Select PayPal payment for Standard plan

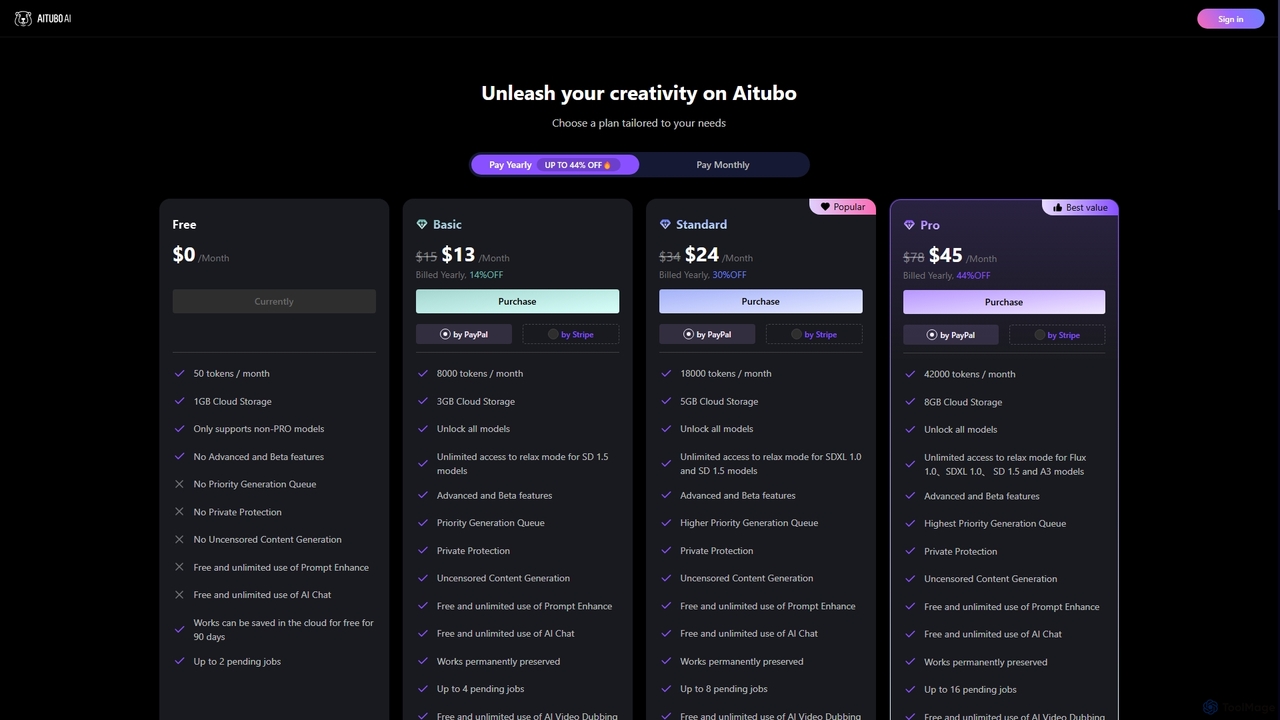[707, 334]
